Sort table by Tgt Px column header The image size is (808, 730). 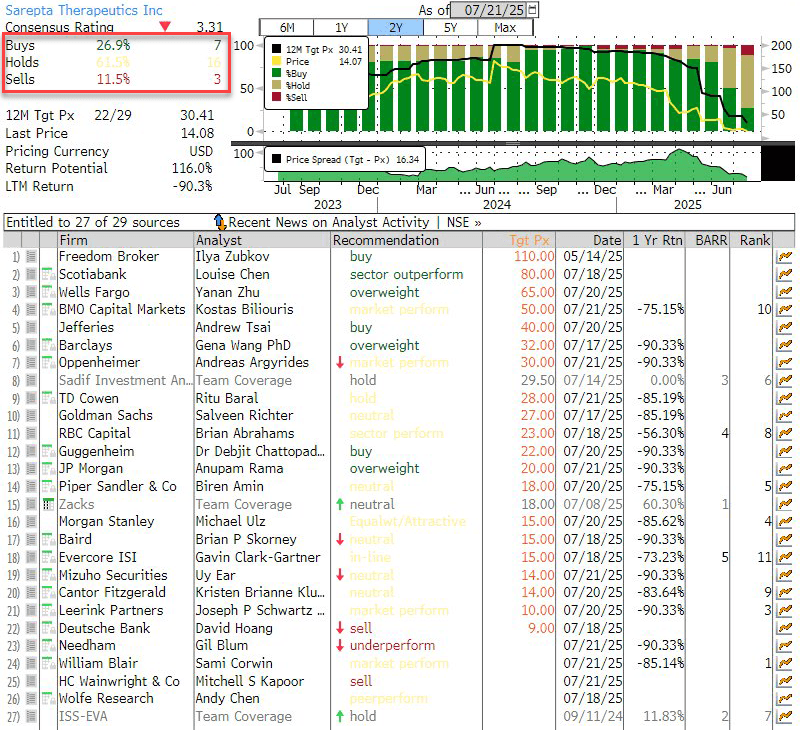[530, 240]
